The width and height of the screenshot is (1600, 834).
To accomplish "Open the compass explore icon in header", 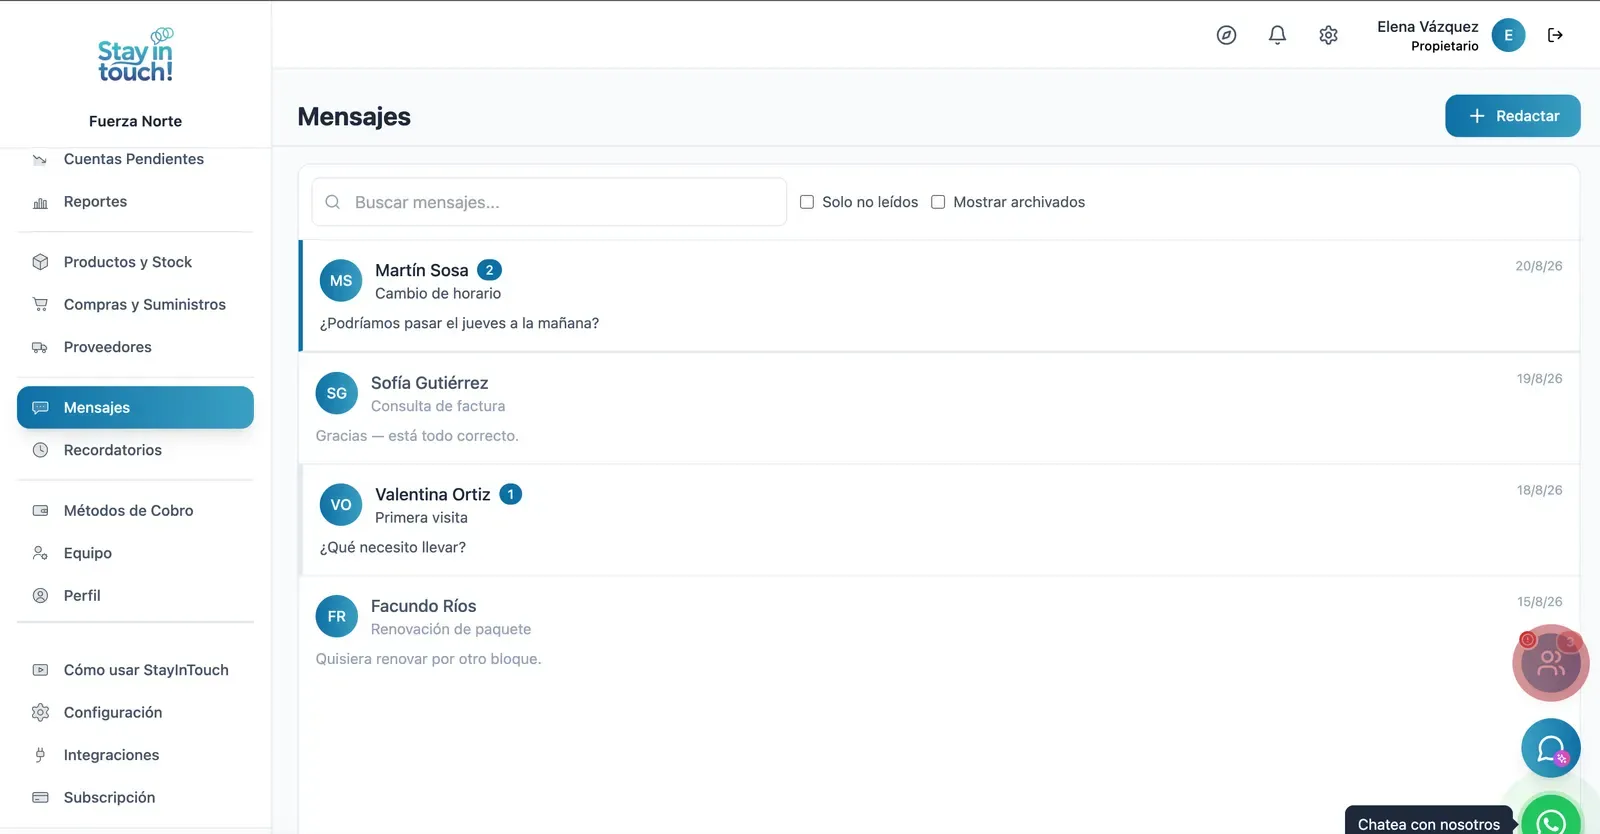I will [1226, 35].
